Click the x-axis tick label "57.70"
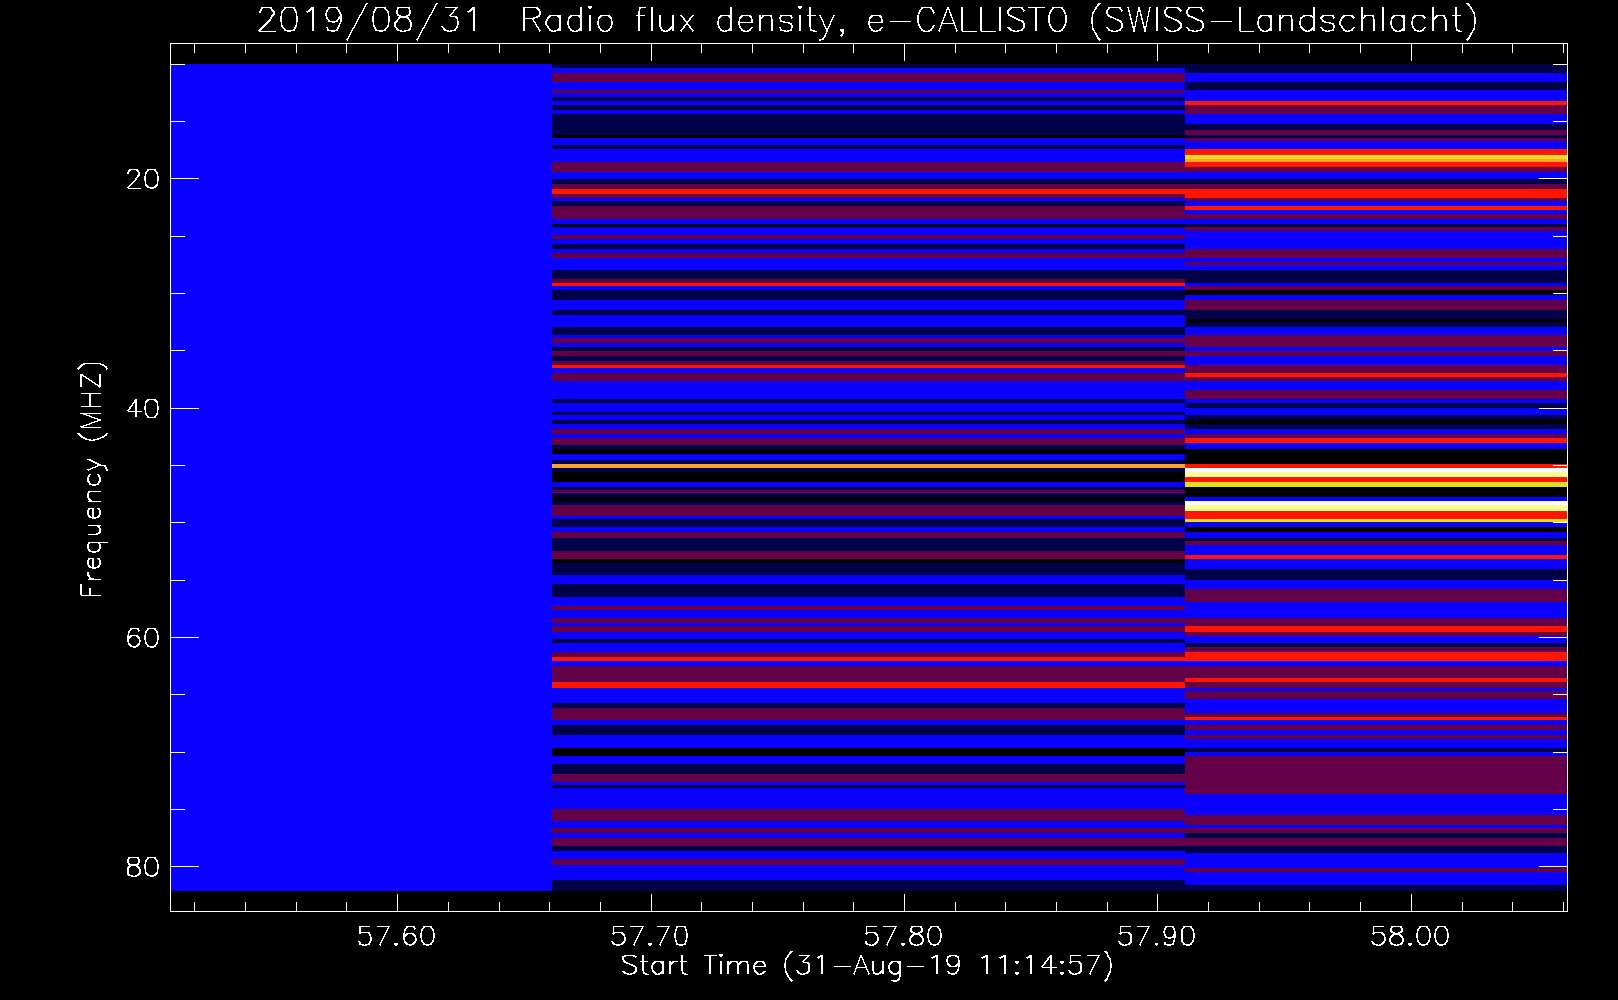 coord(650,936)
